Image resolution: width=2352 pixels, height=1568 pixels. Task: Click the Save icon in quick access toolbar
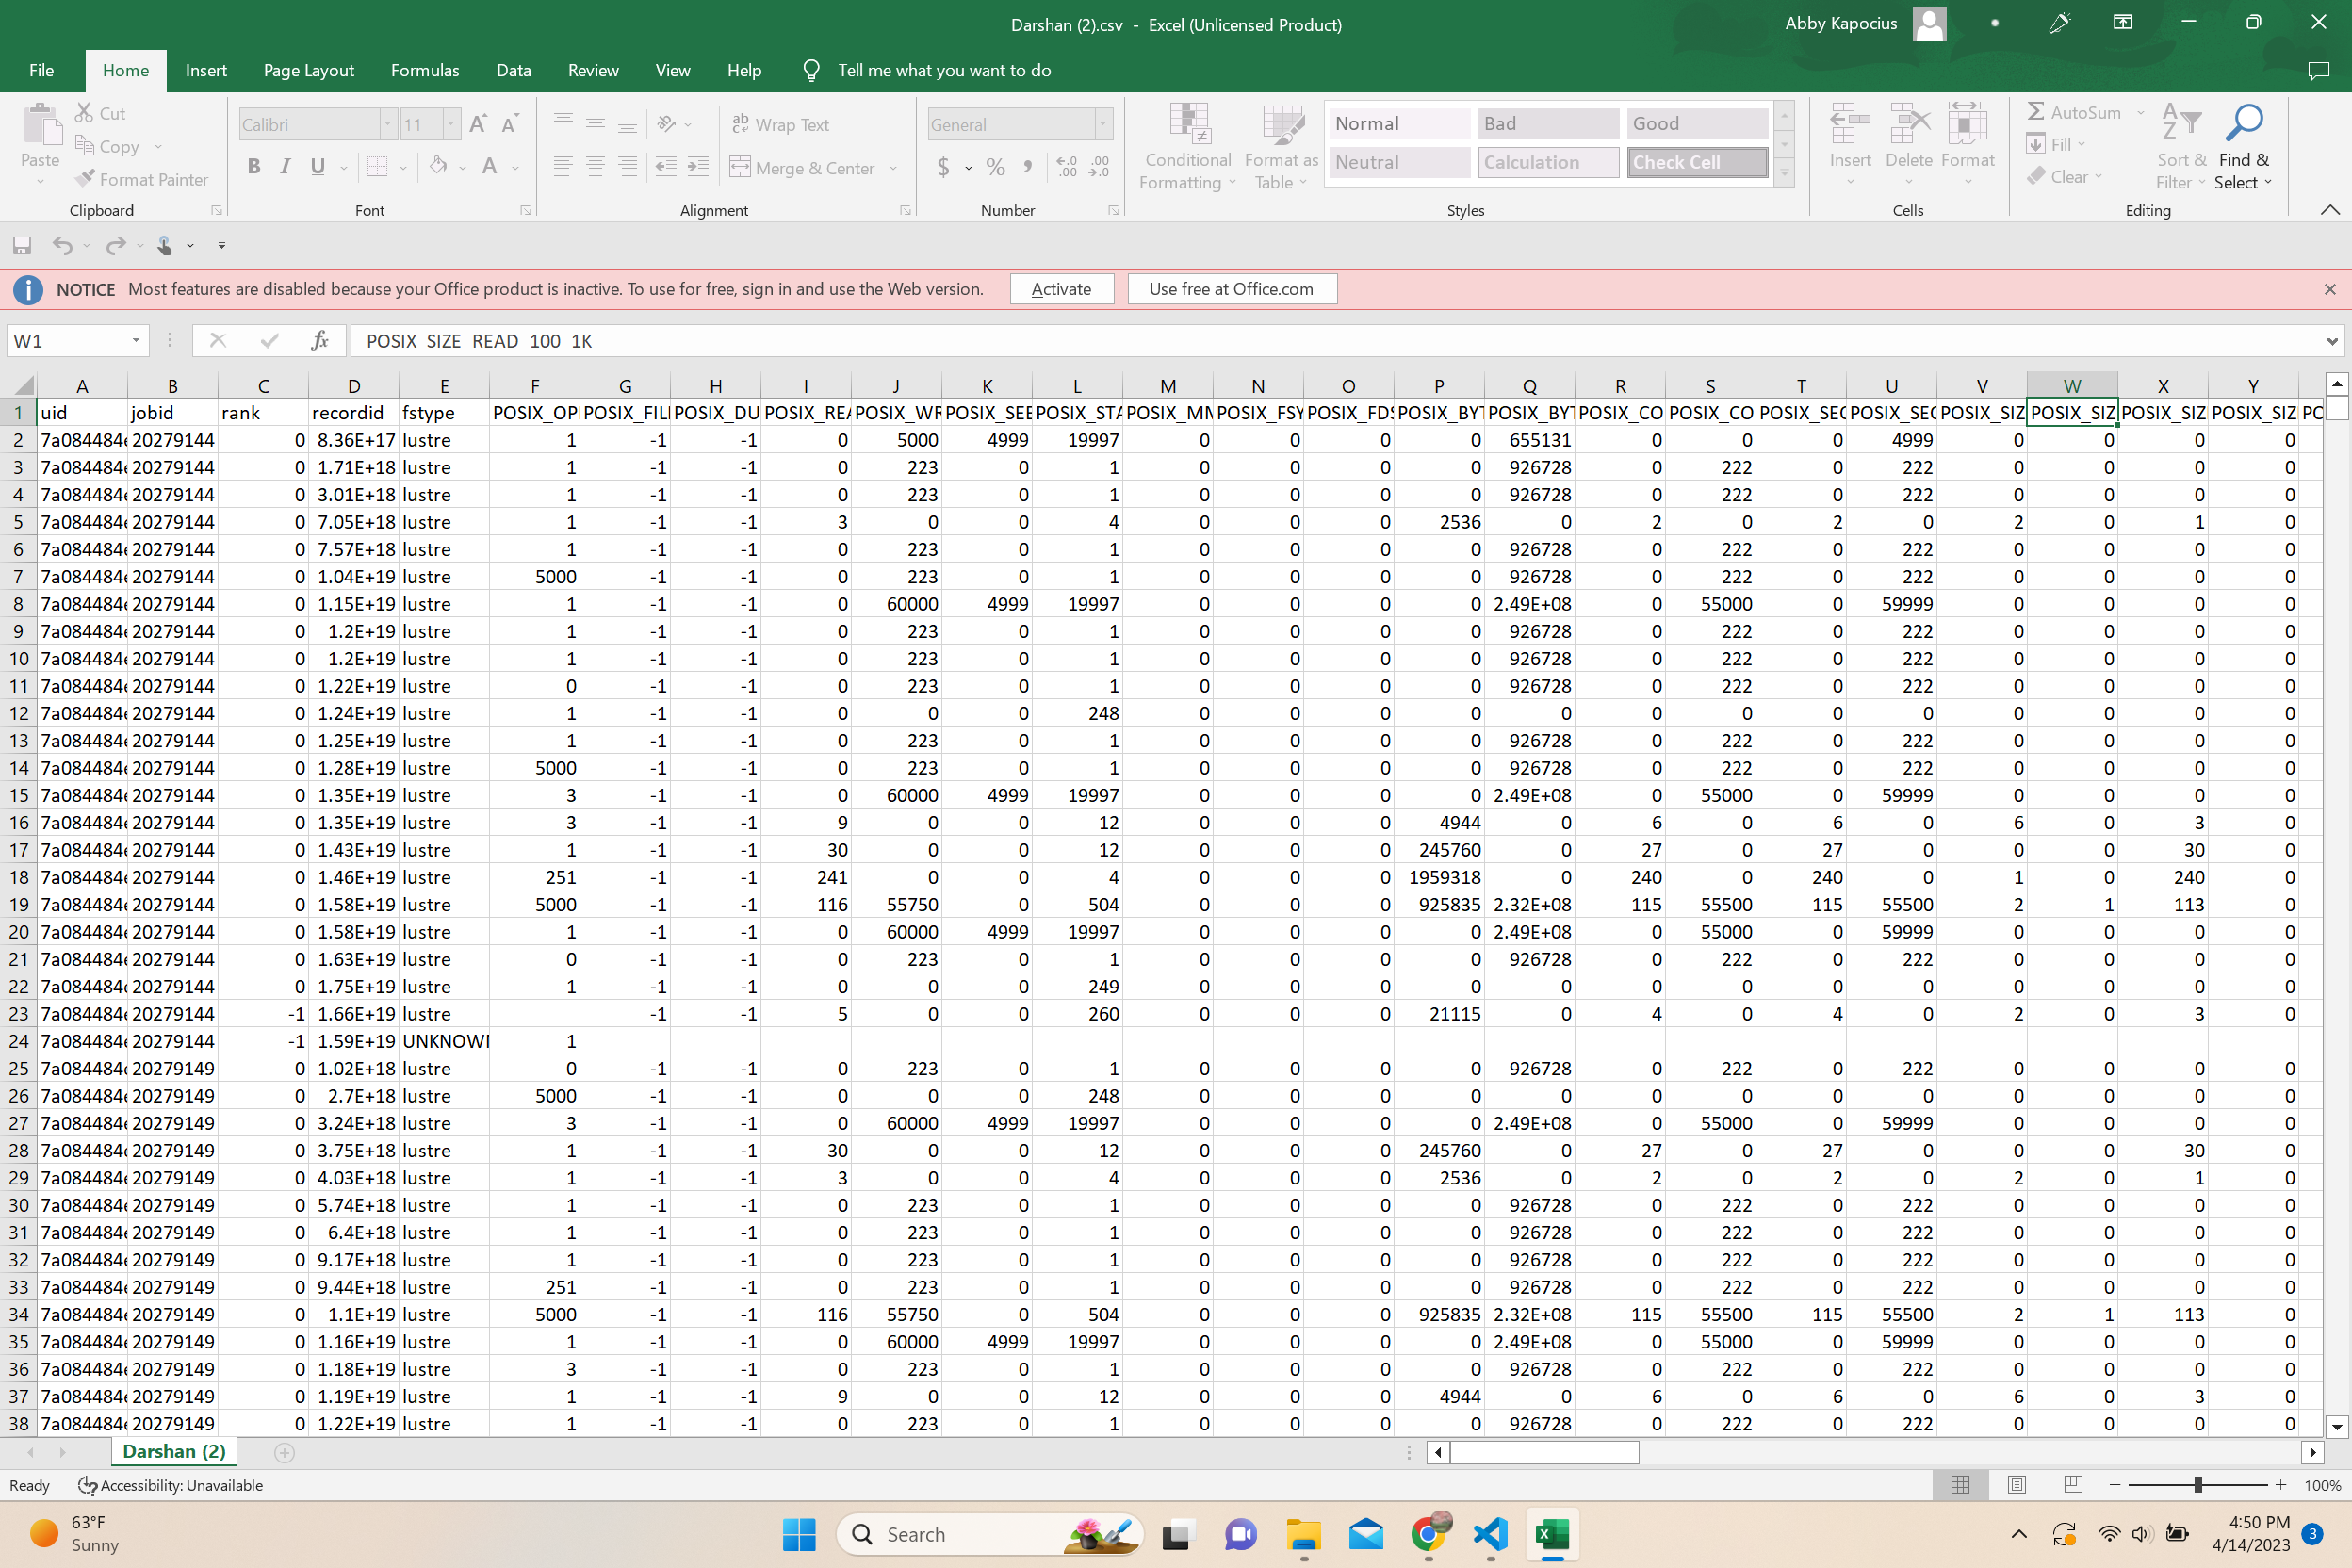pos(22,245)
